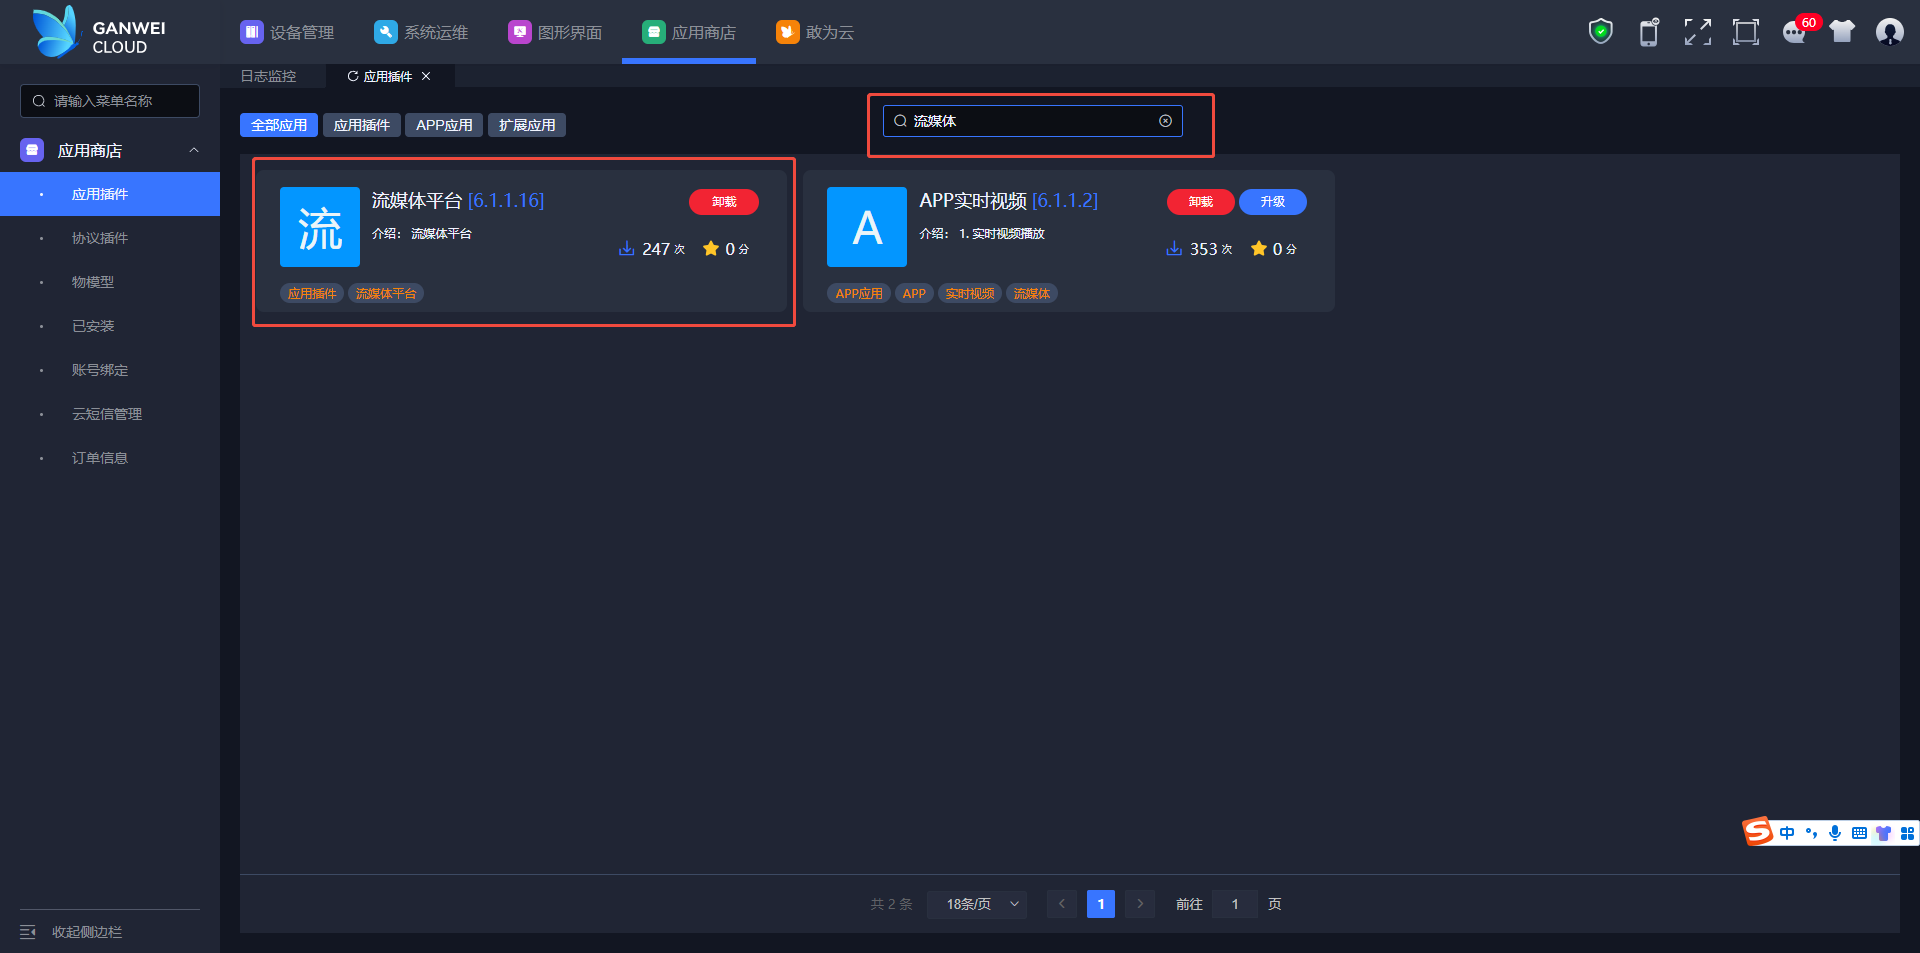
Task: Filter by 全部应用
Action: point(279,125)
